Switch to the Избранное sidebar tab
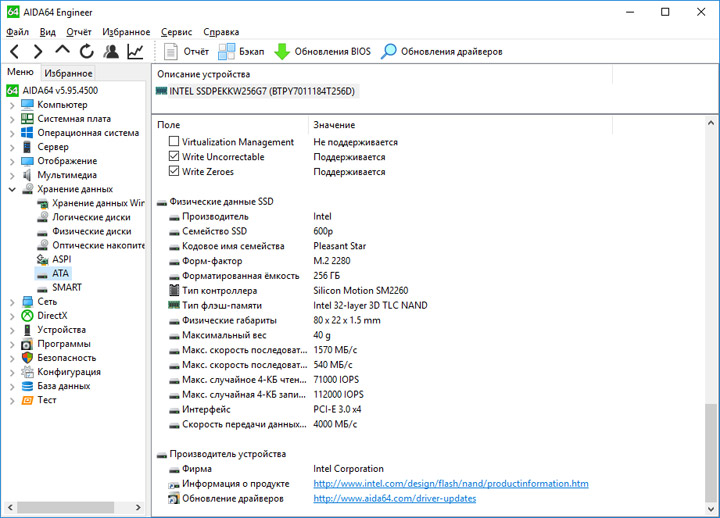 pyautogui.click(x=68, y=73)
